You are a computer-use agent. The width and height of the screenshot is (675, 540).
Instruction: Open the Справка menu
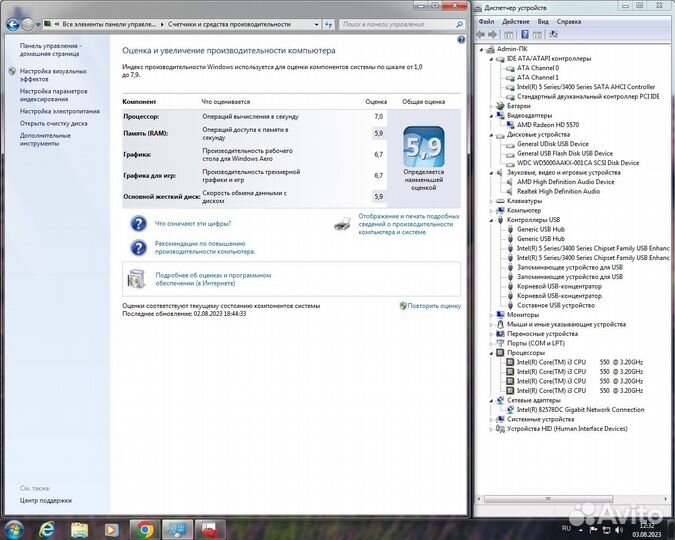tap(569, 22)
